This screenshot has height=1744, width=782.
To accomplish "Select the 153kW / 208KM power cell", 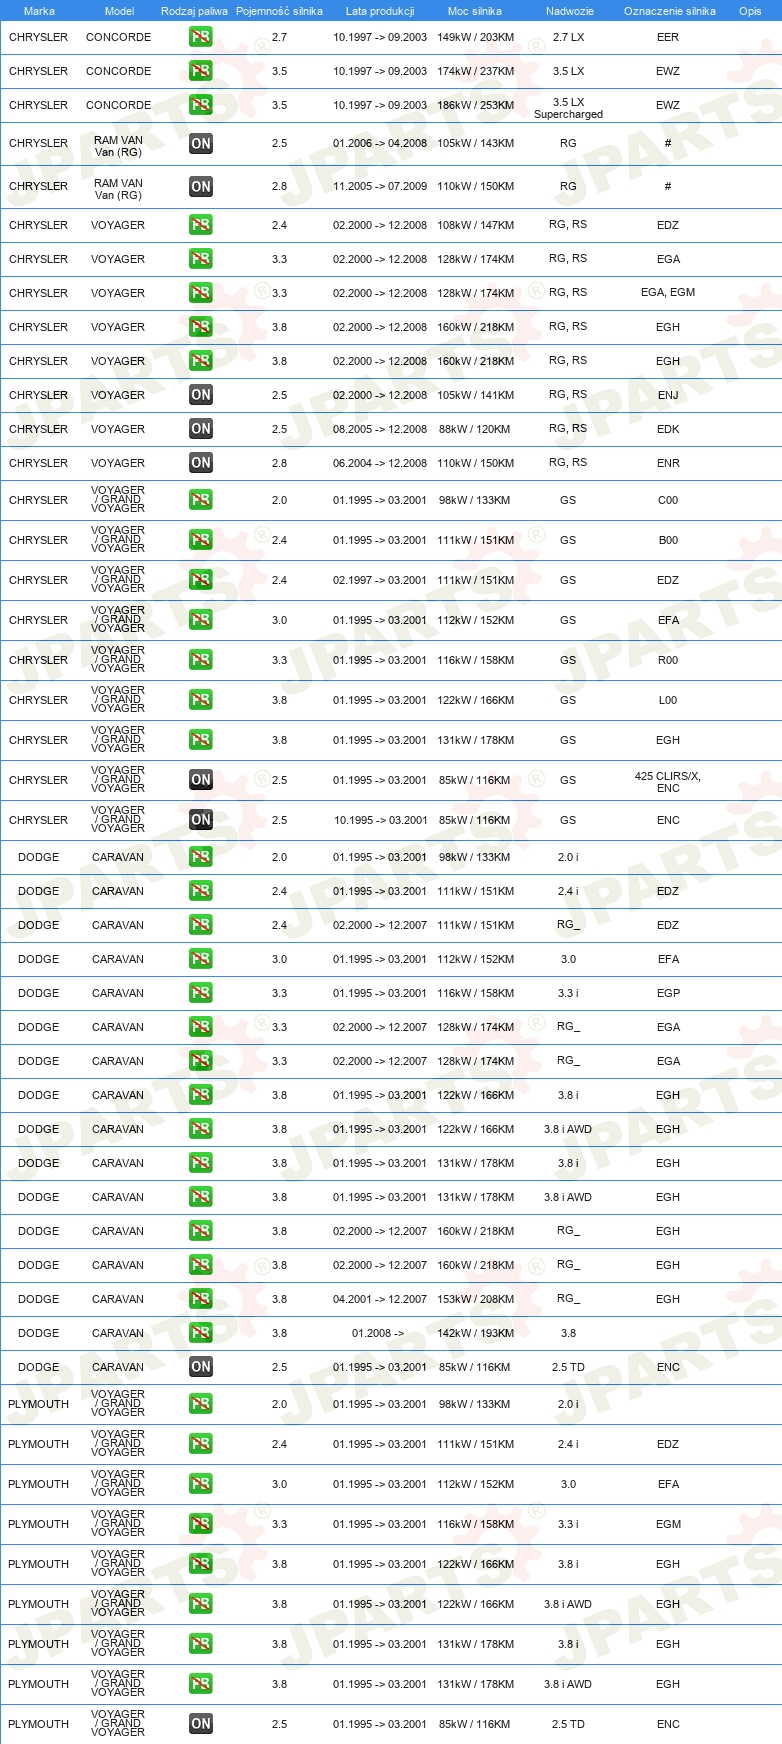I will [x=476, y=1299].
